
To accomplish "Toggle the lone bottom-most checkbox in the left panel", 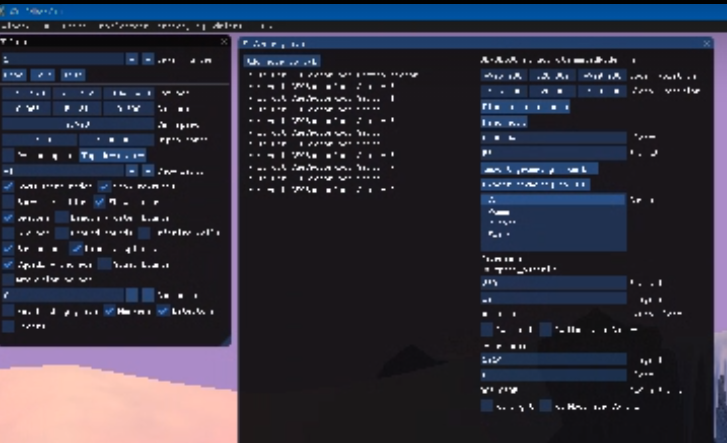I will (8, 326).
